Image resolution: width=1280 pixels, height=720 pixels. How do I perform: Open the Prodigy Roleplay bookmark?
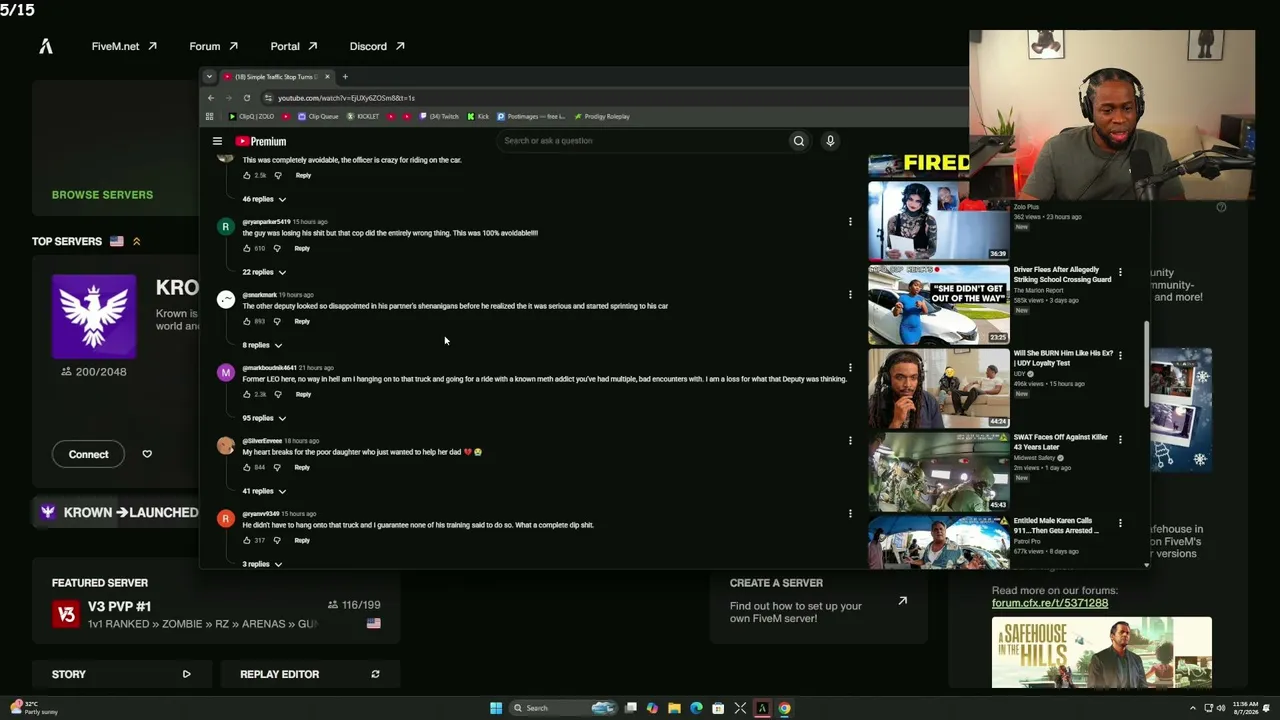point(602,116)
